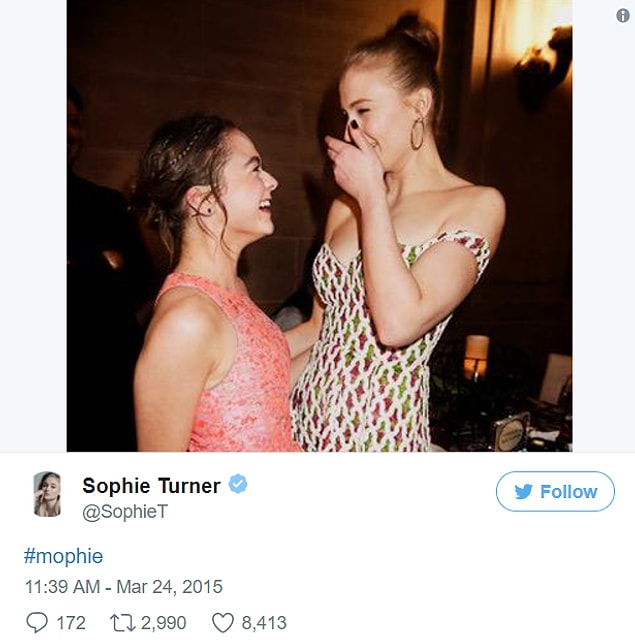Open the embedded tweet photo
Viewport: 635px width, 640px height.
click(x=319, y=226)
